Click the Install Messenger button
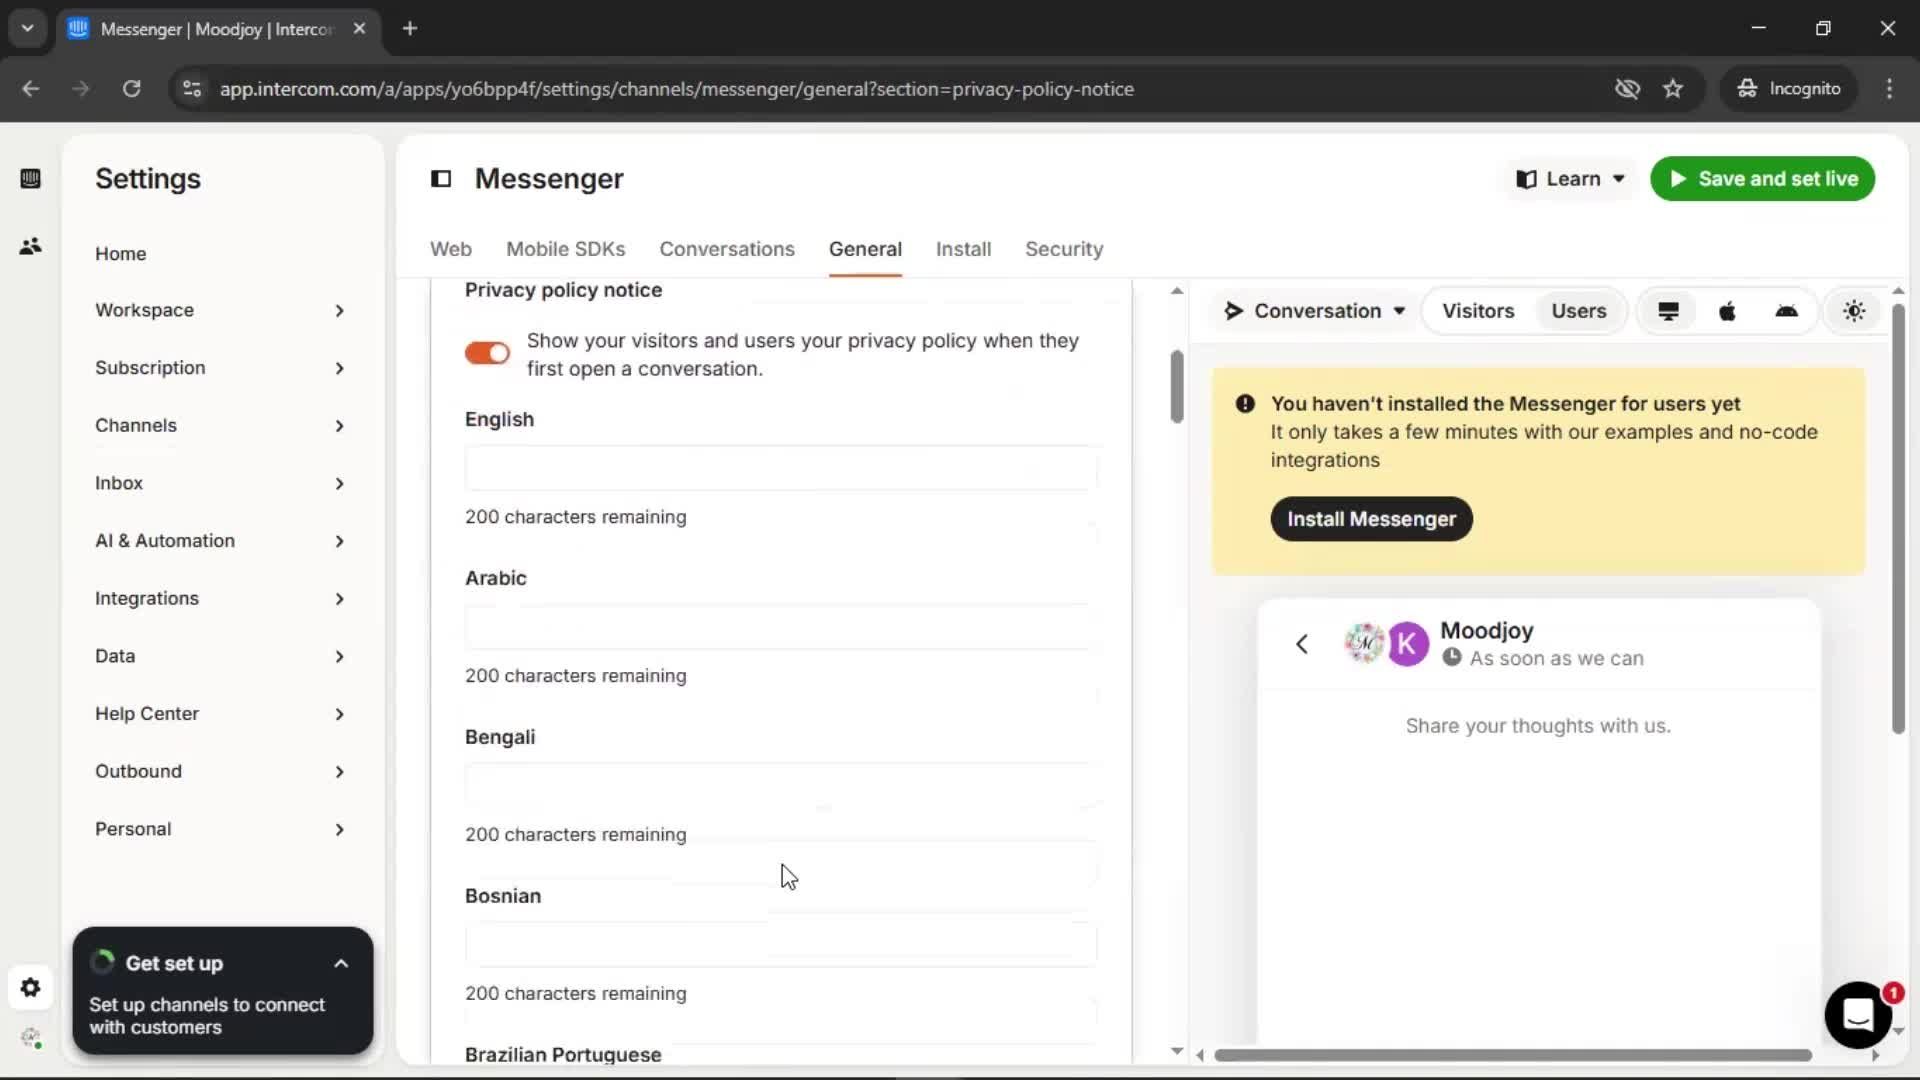The image size is (1920, 1080). coord(1371,519)
